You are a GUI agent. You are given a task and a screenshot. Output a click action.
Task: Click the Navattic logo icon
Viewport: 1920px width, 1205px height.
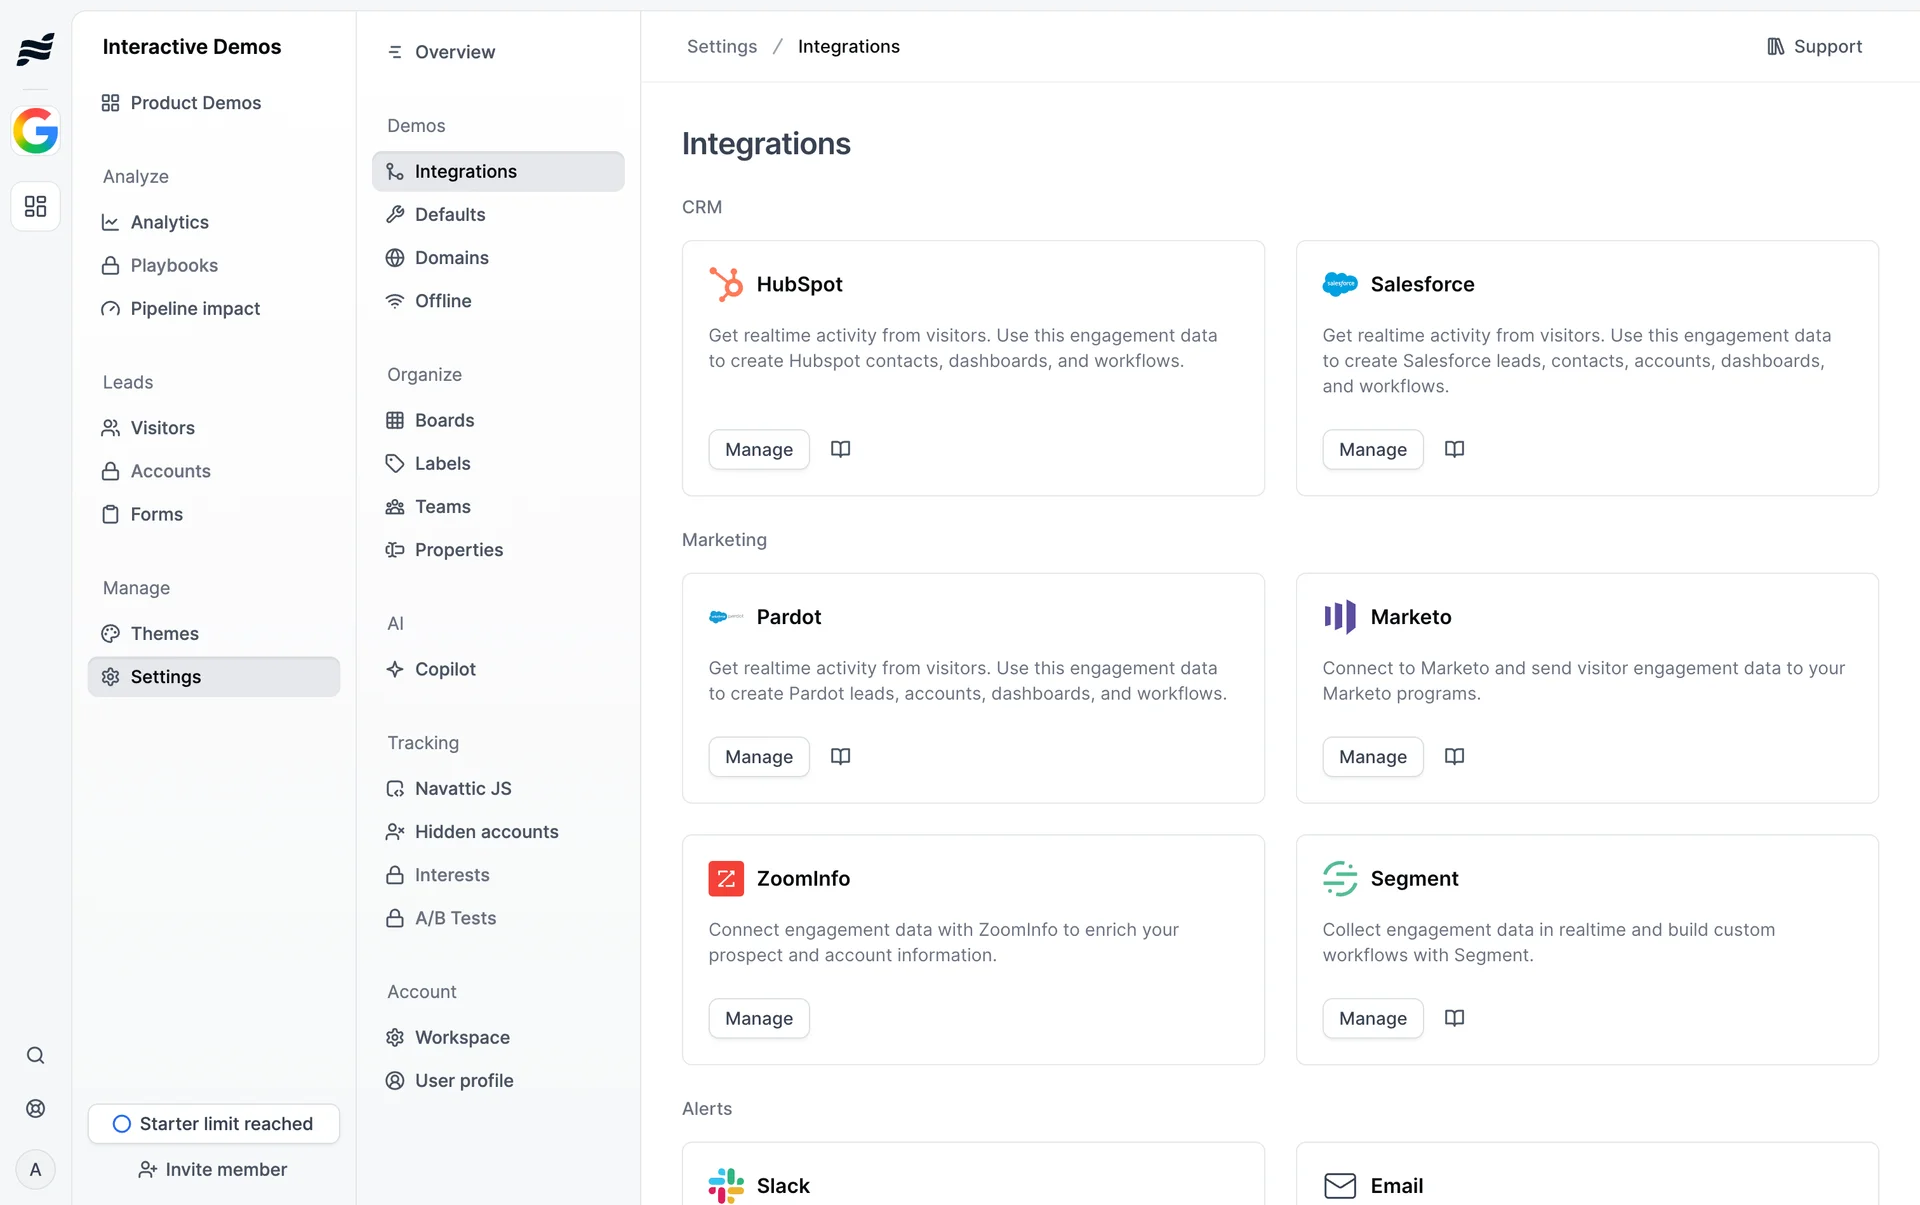click(35, 48)
